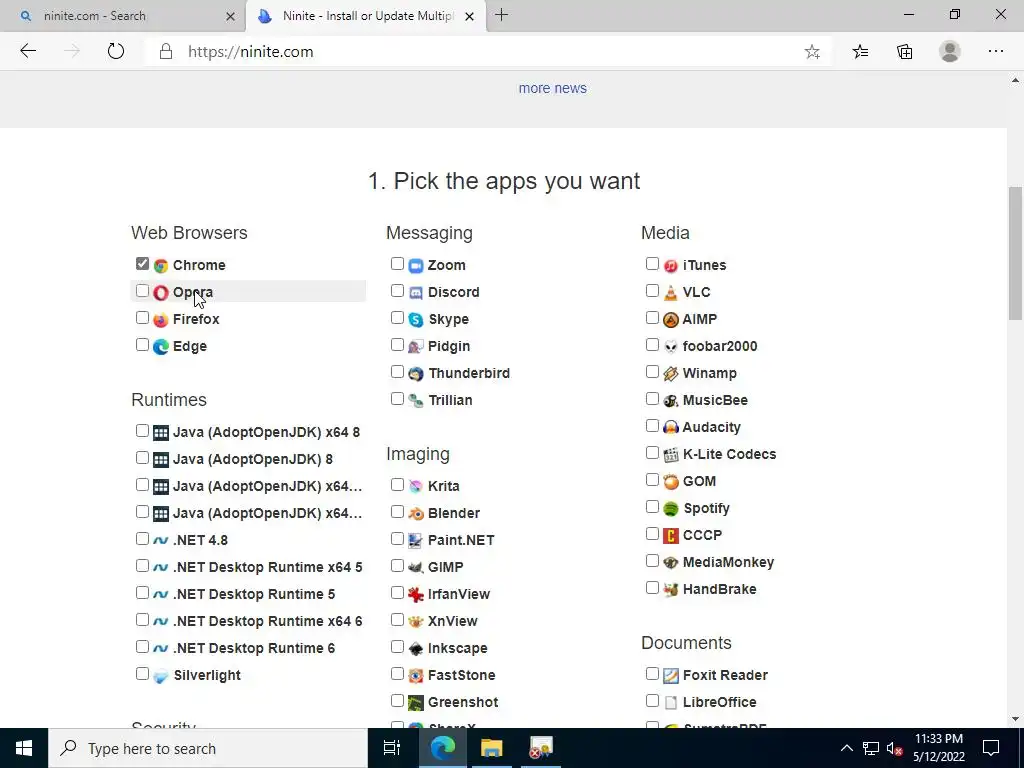
Task: Click the Discord icon
Action: coord(416,293)
